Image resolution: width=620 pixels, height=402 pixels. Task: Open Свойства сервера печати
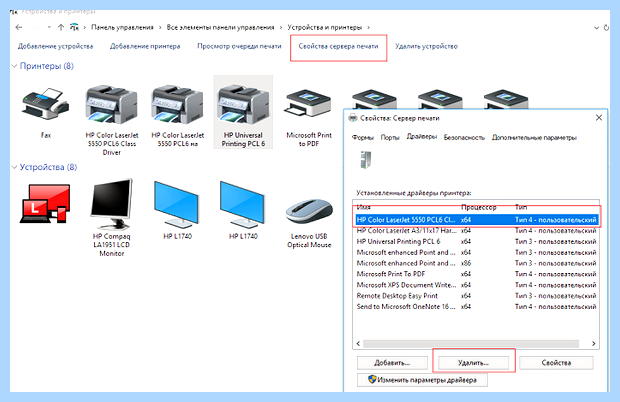point(338,46)
